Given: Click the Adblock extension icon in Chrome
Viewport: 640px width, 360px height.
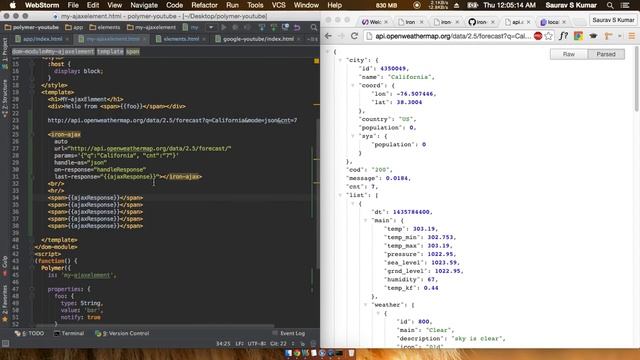Looking at the screenshot, I should [x=538, y=36].
